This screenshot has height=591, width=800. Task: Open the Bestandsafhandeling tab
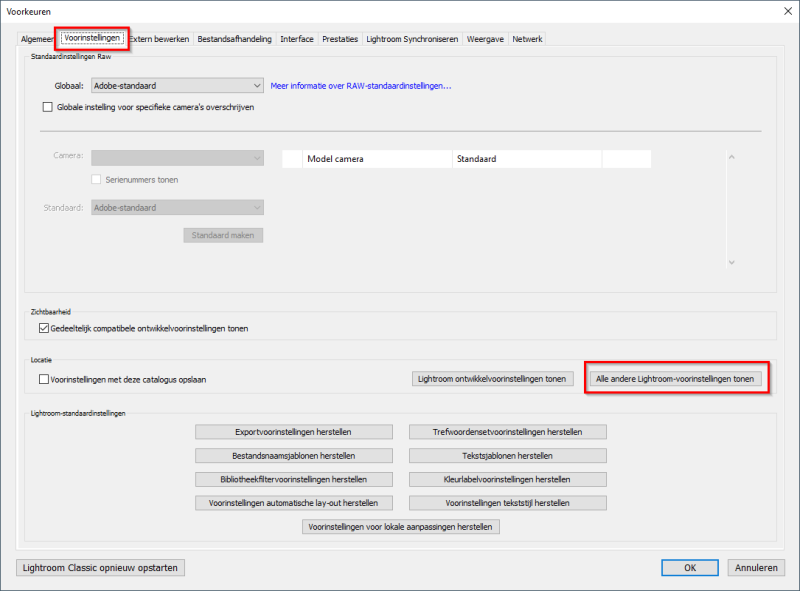pyautogui.click(x=235, y=39)
